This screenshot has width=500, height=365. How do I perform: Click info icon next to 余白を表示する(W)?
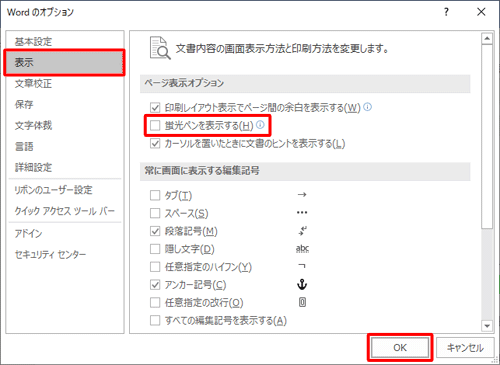coord(367,107)
